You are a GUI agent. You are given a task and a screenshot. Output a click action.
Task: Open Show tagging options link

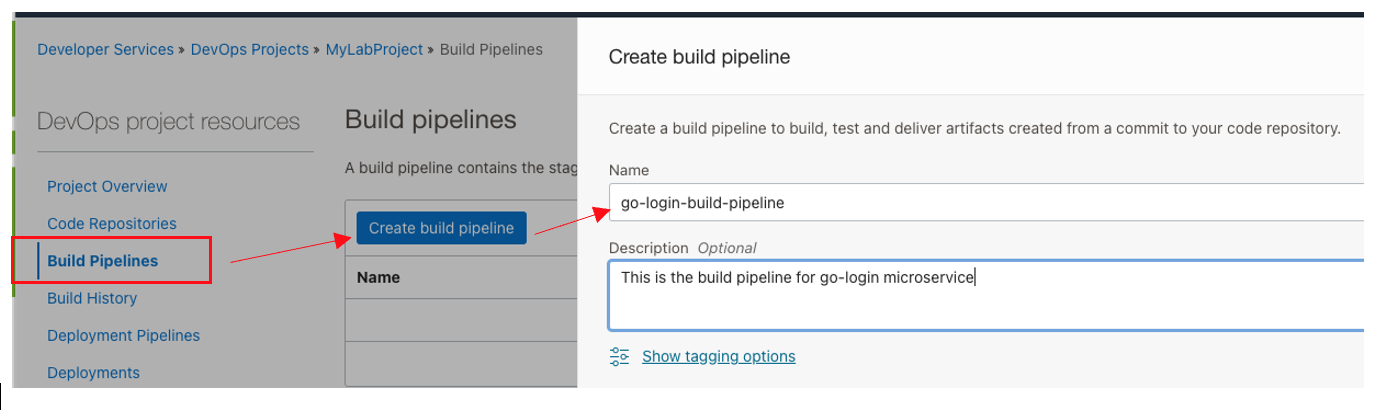pos(718,356)
